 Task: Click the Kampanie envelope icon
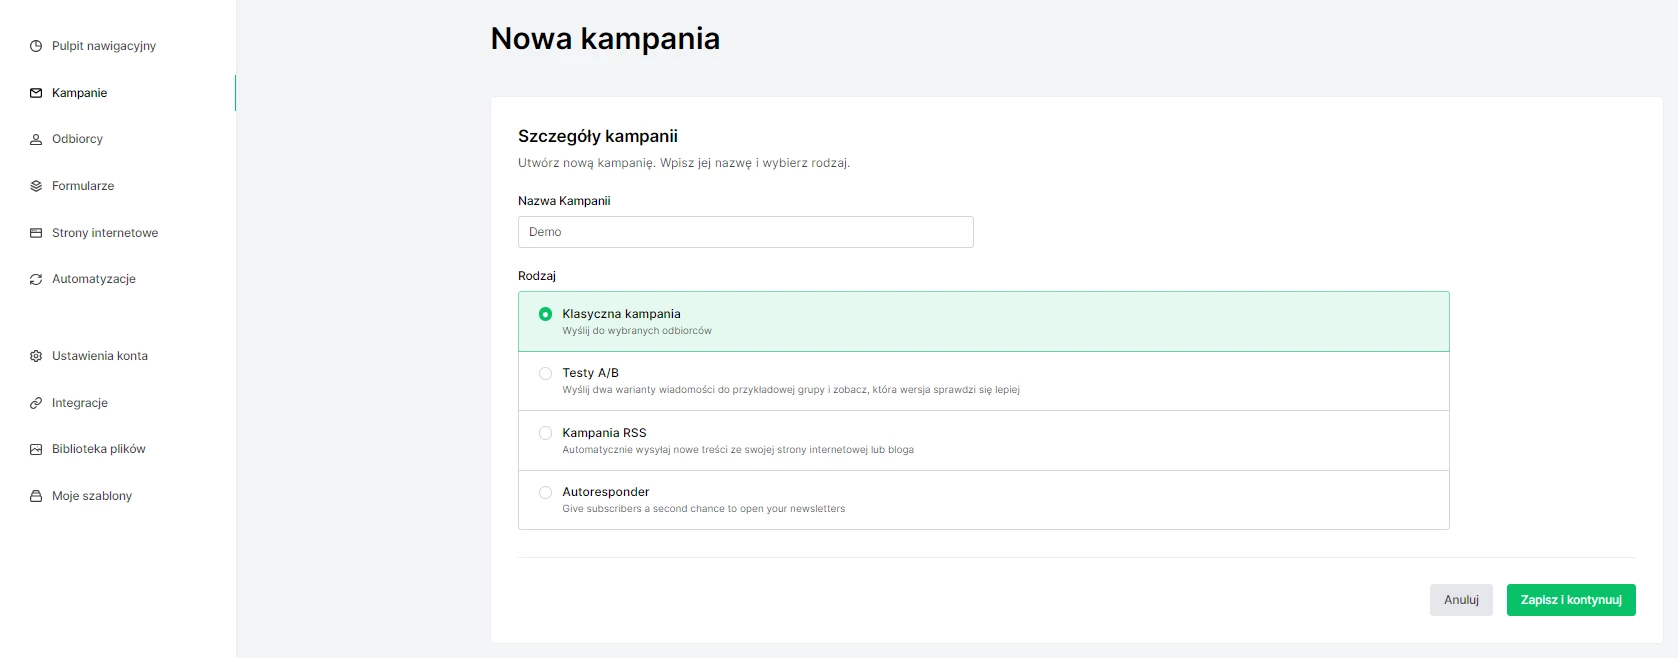[36, 93]
